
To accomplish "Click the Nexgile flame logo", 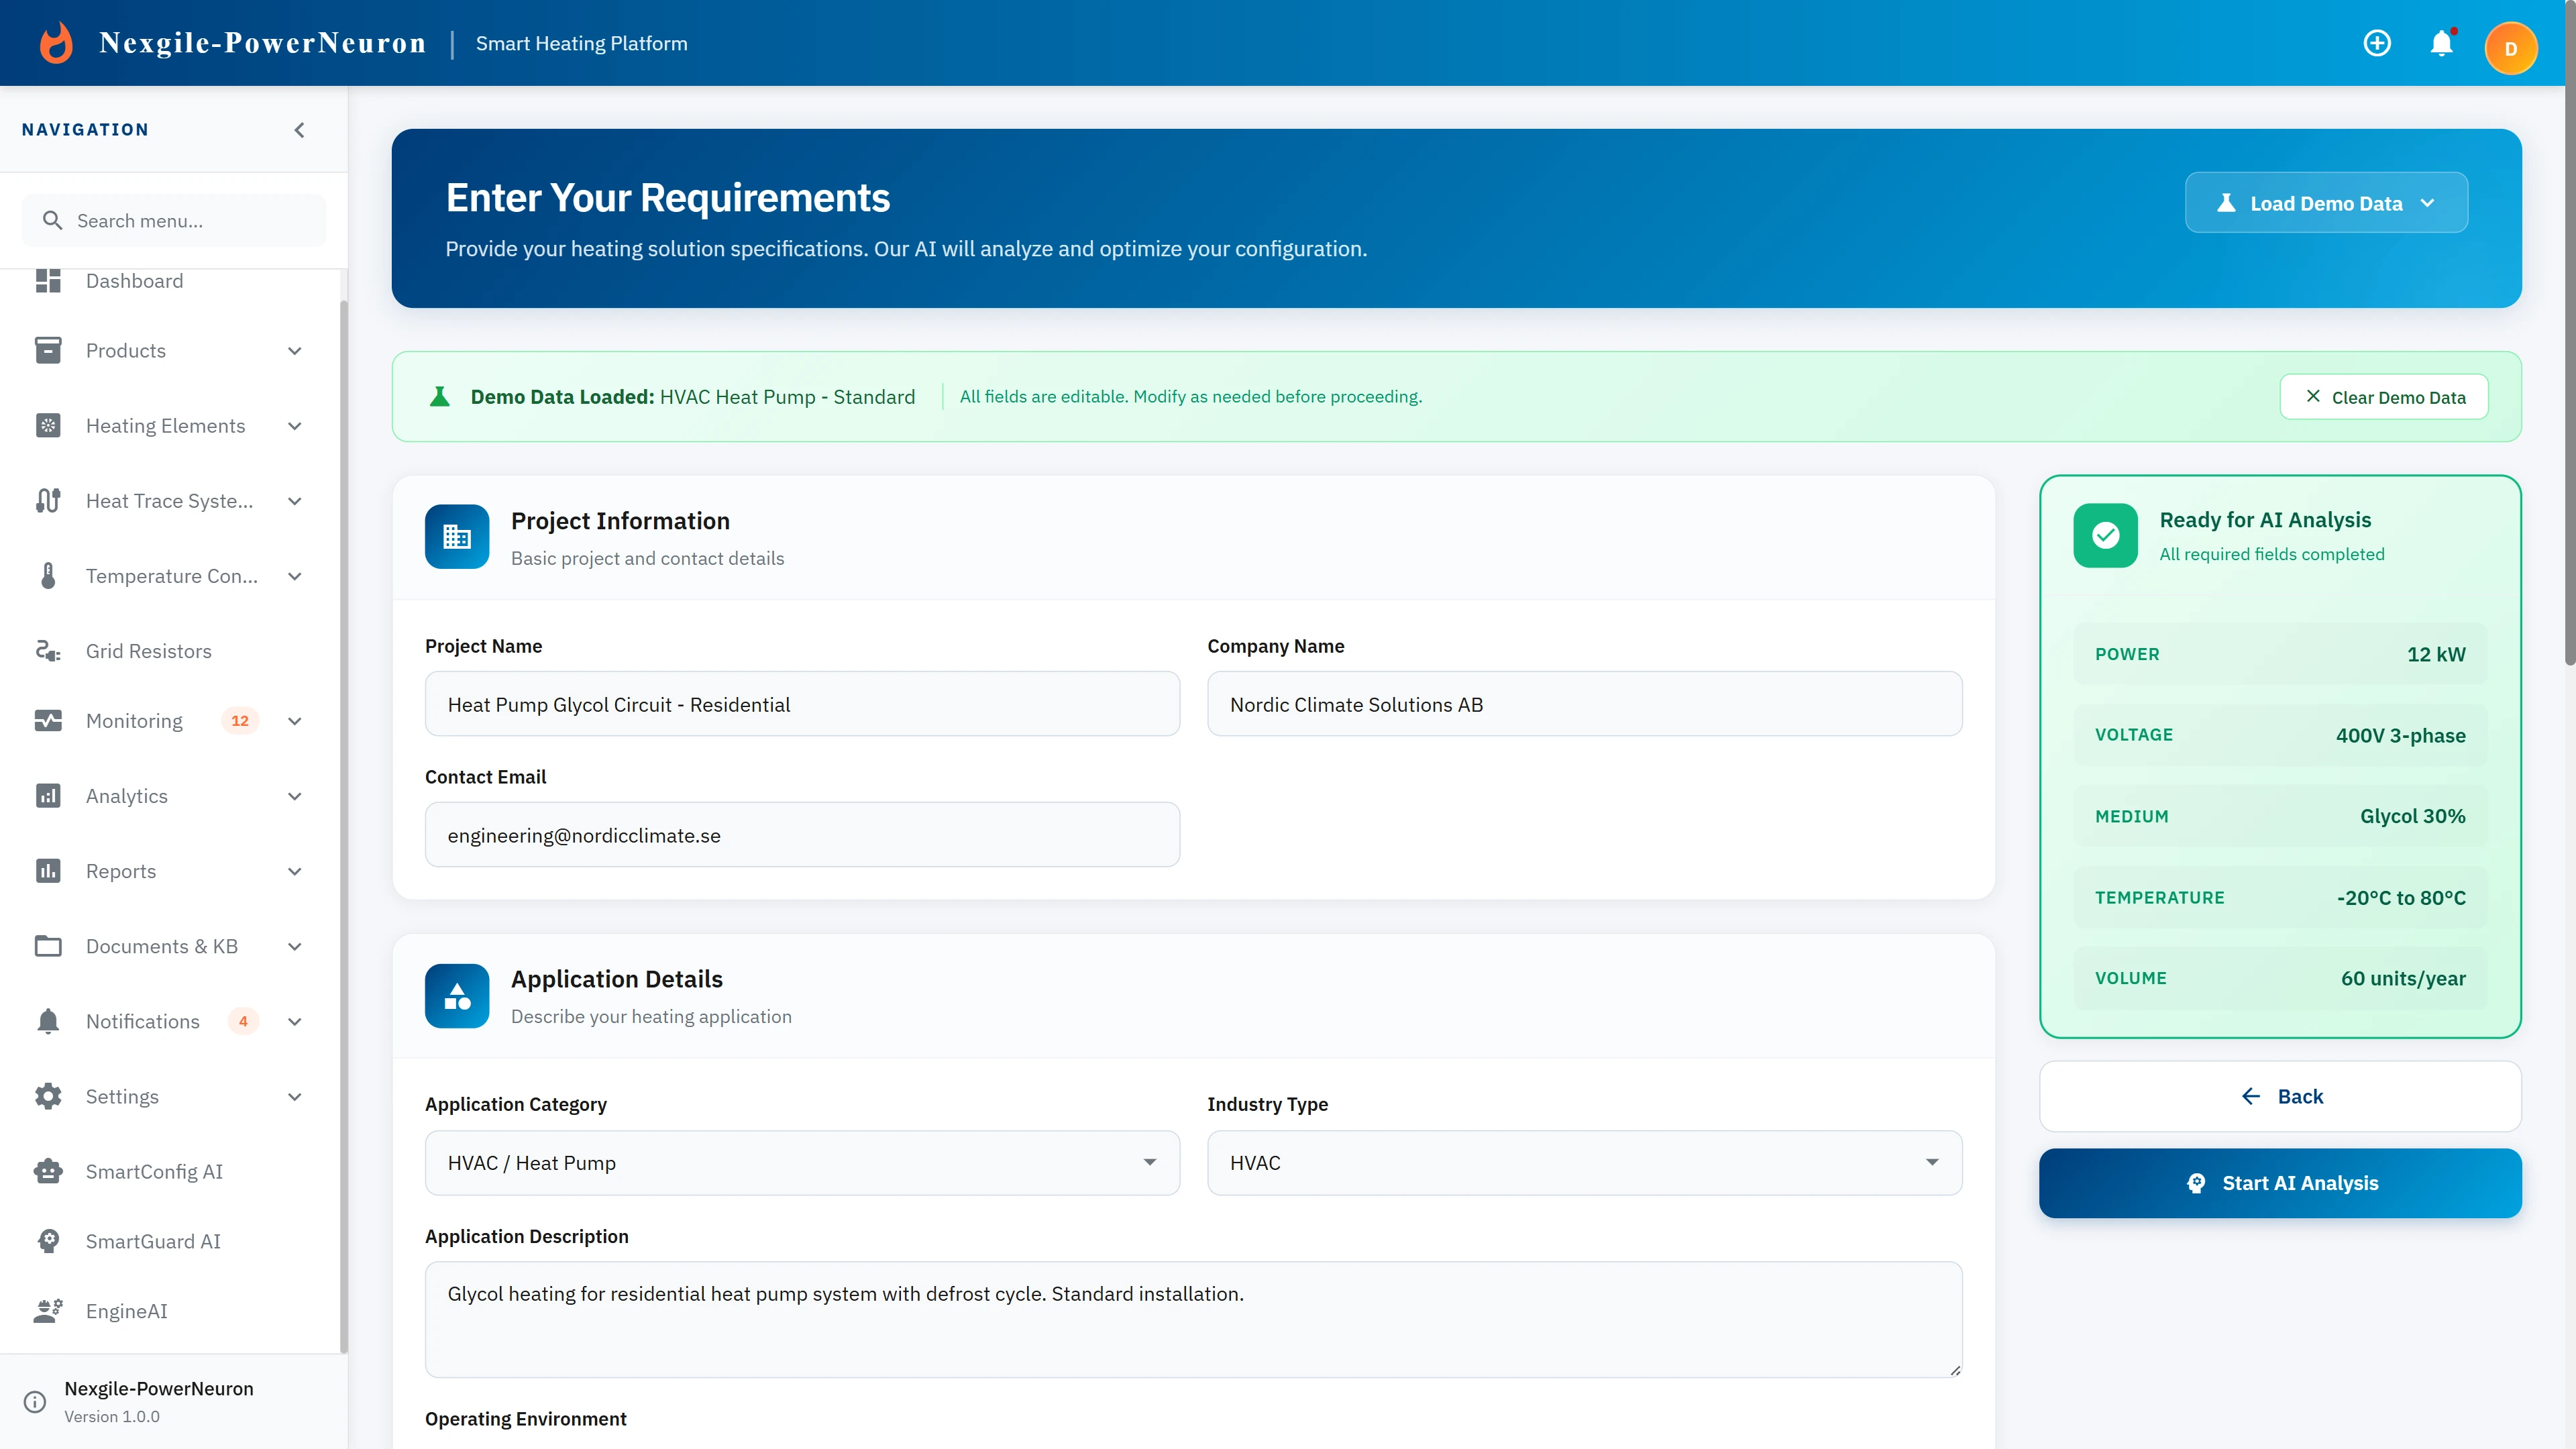I will point(56,42).
